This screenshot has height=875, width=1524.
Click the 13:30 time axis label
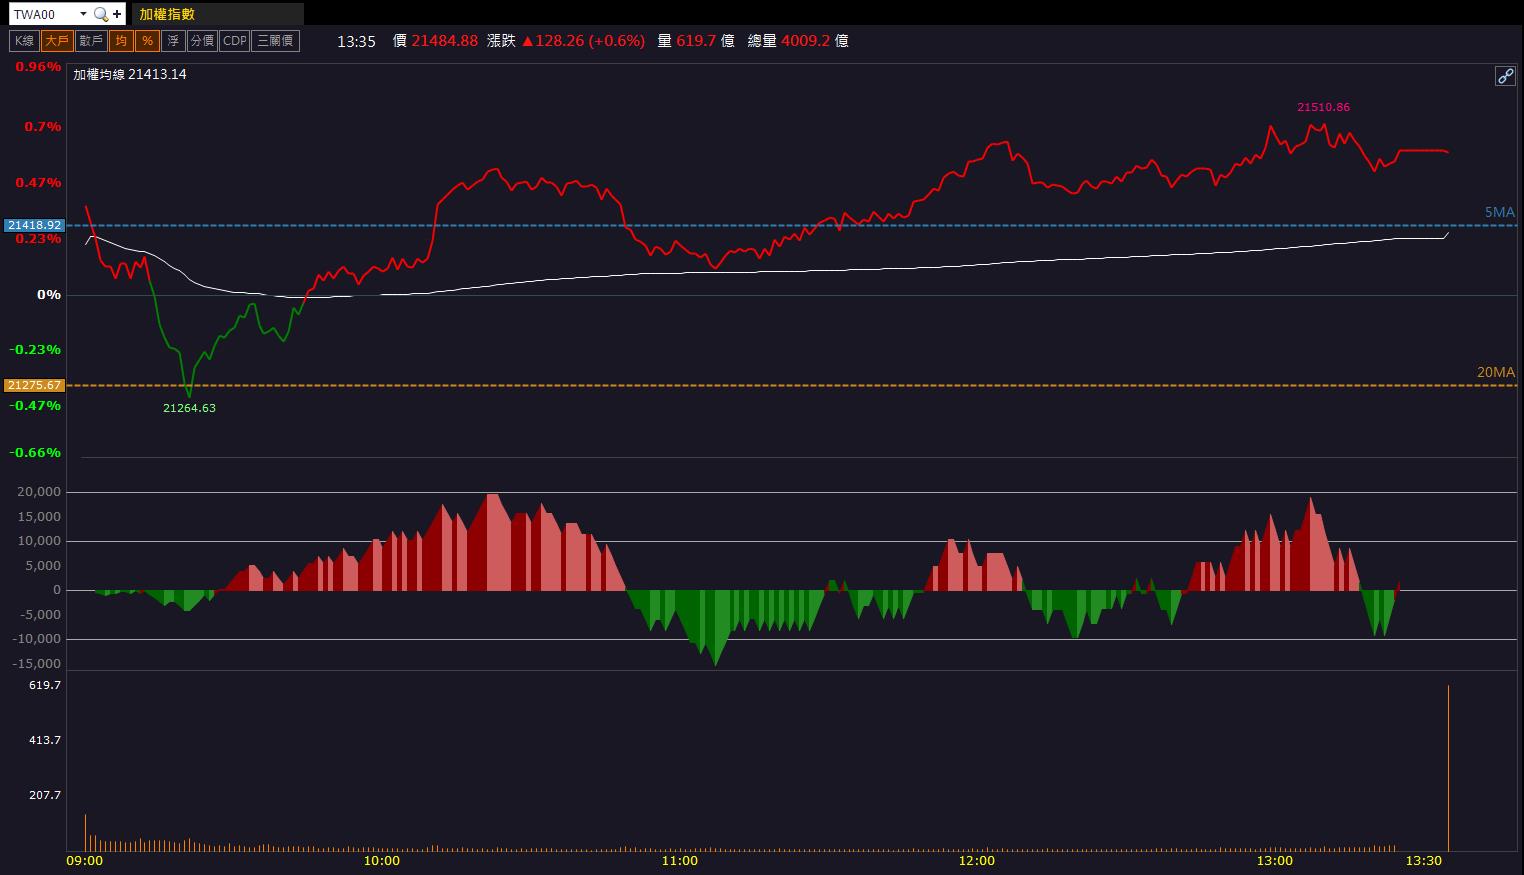coord(1424,861)
